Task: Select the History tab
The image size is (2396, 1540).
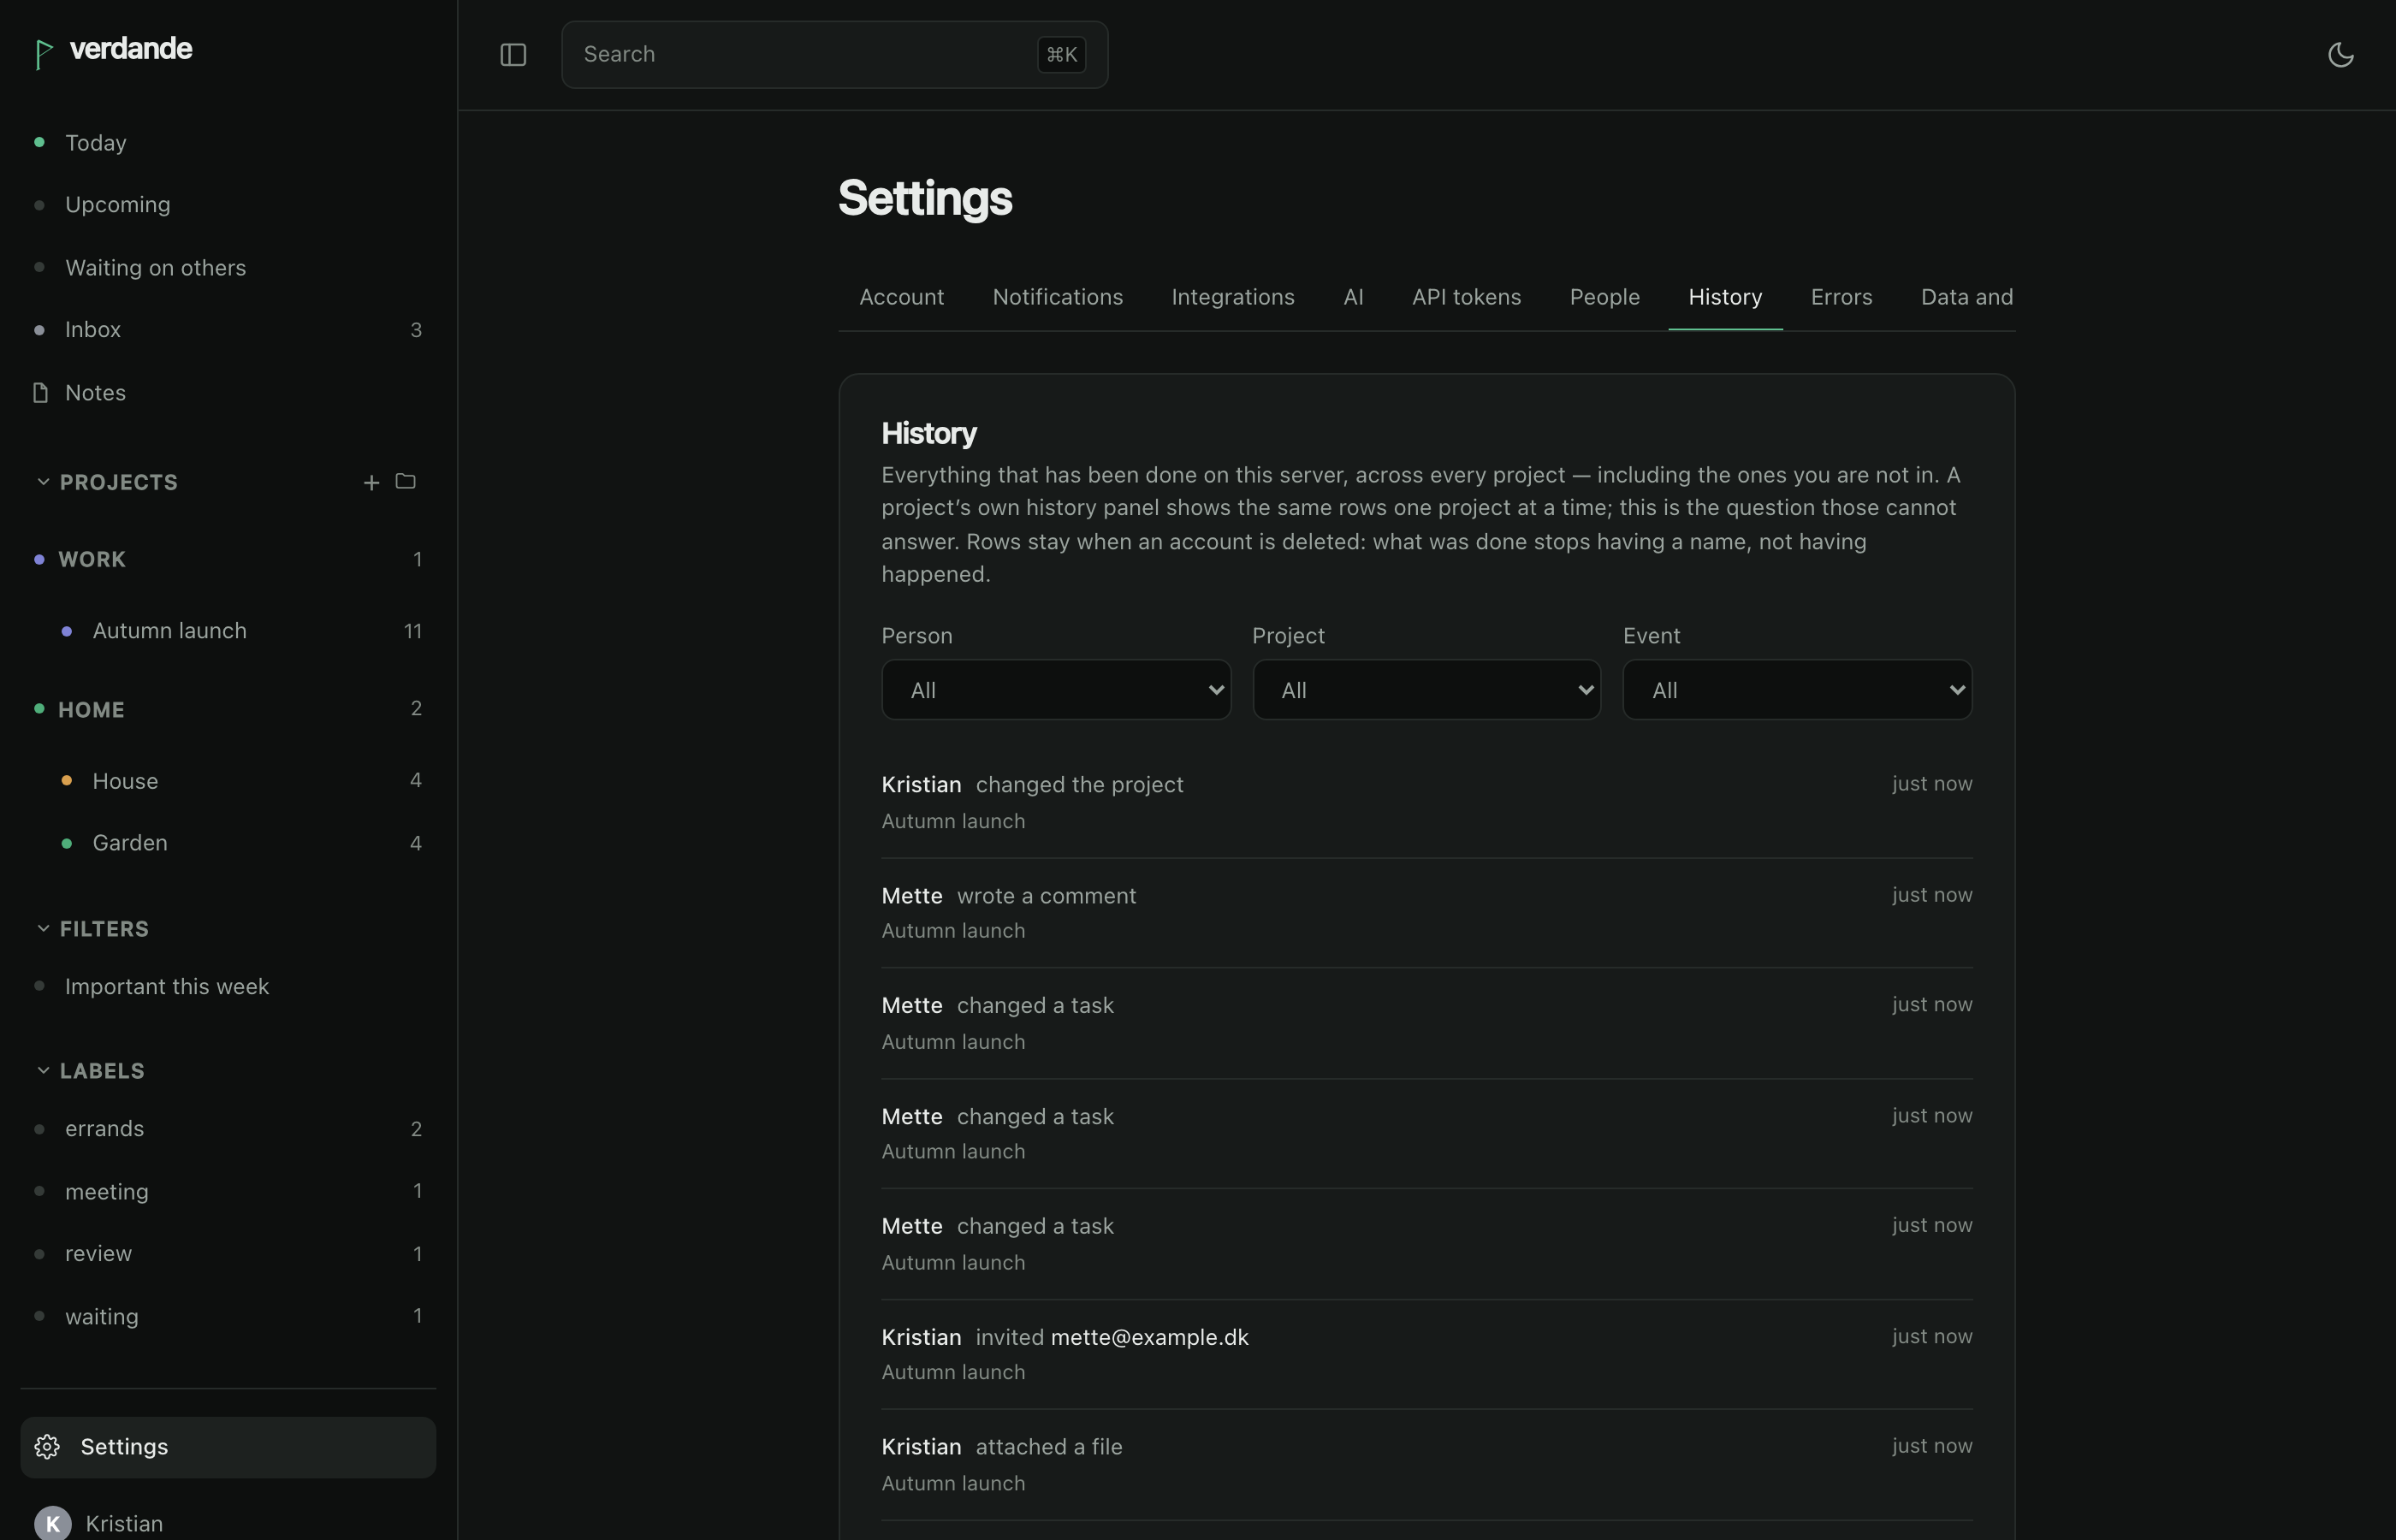Action: point(1725,297)
